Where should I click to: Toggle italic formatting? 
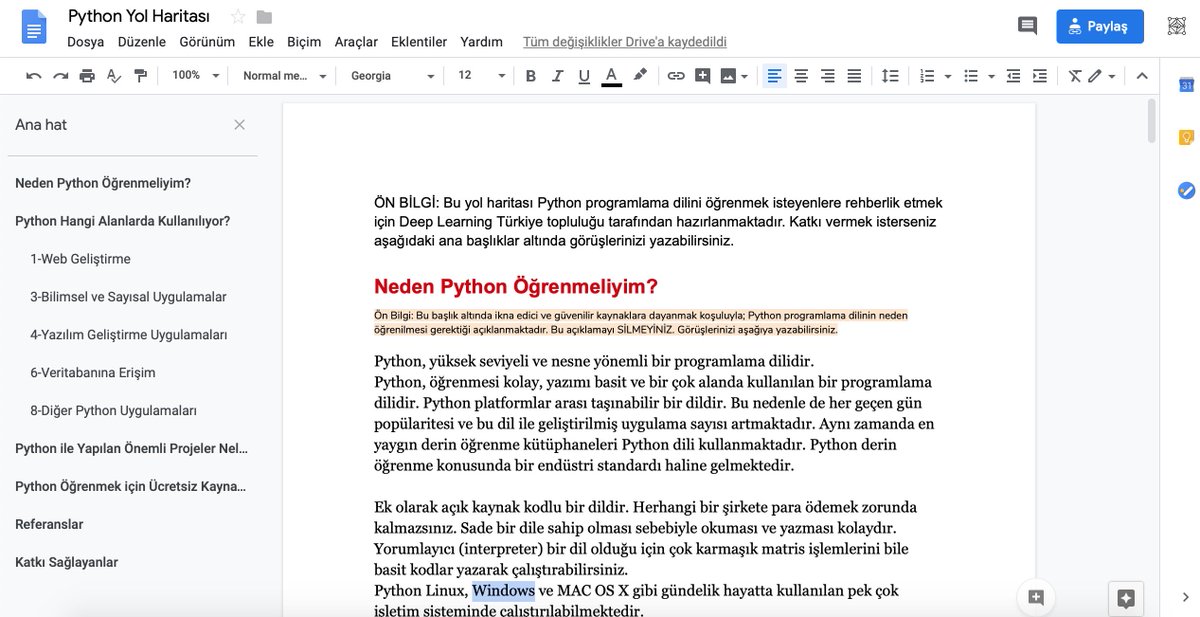click(x=557, y=75)
